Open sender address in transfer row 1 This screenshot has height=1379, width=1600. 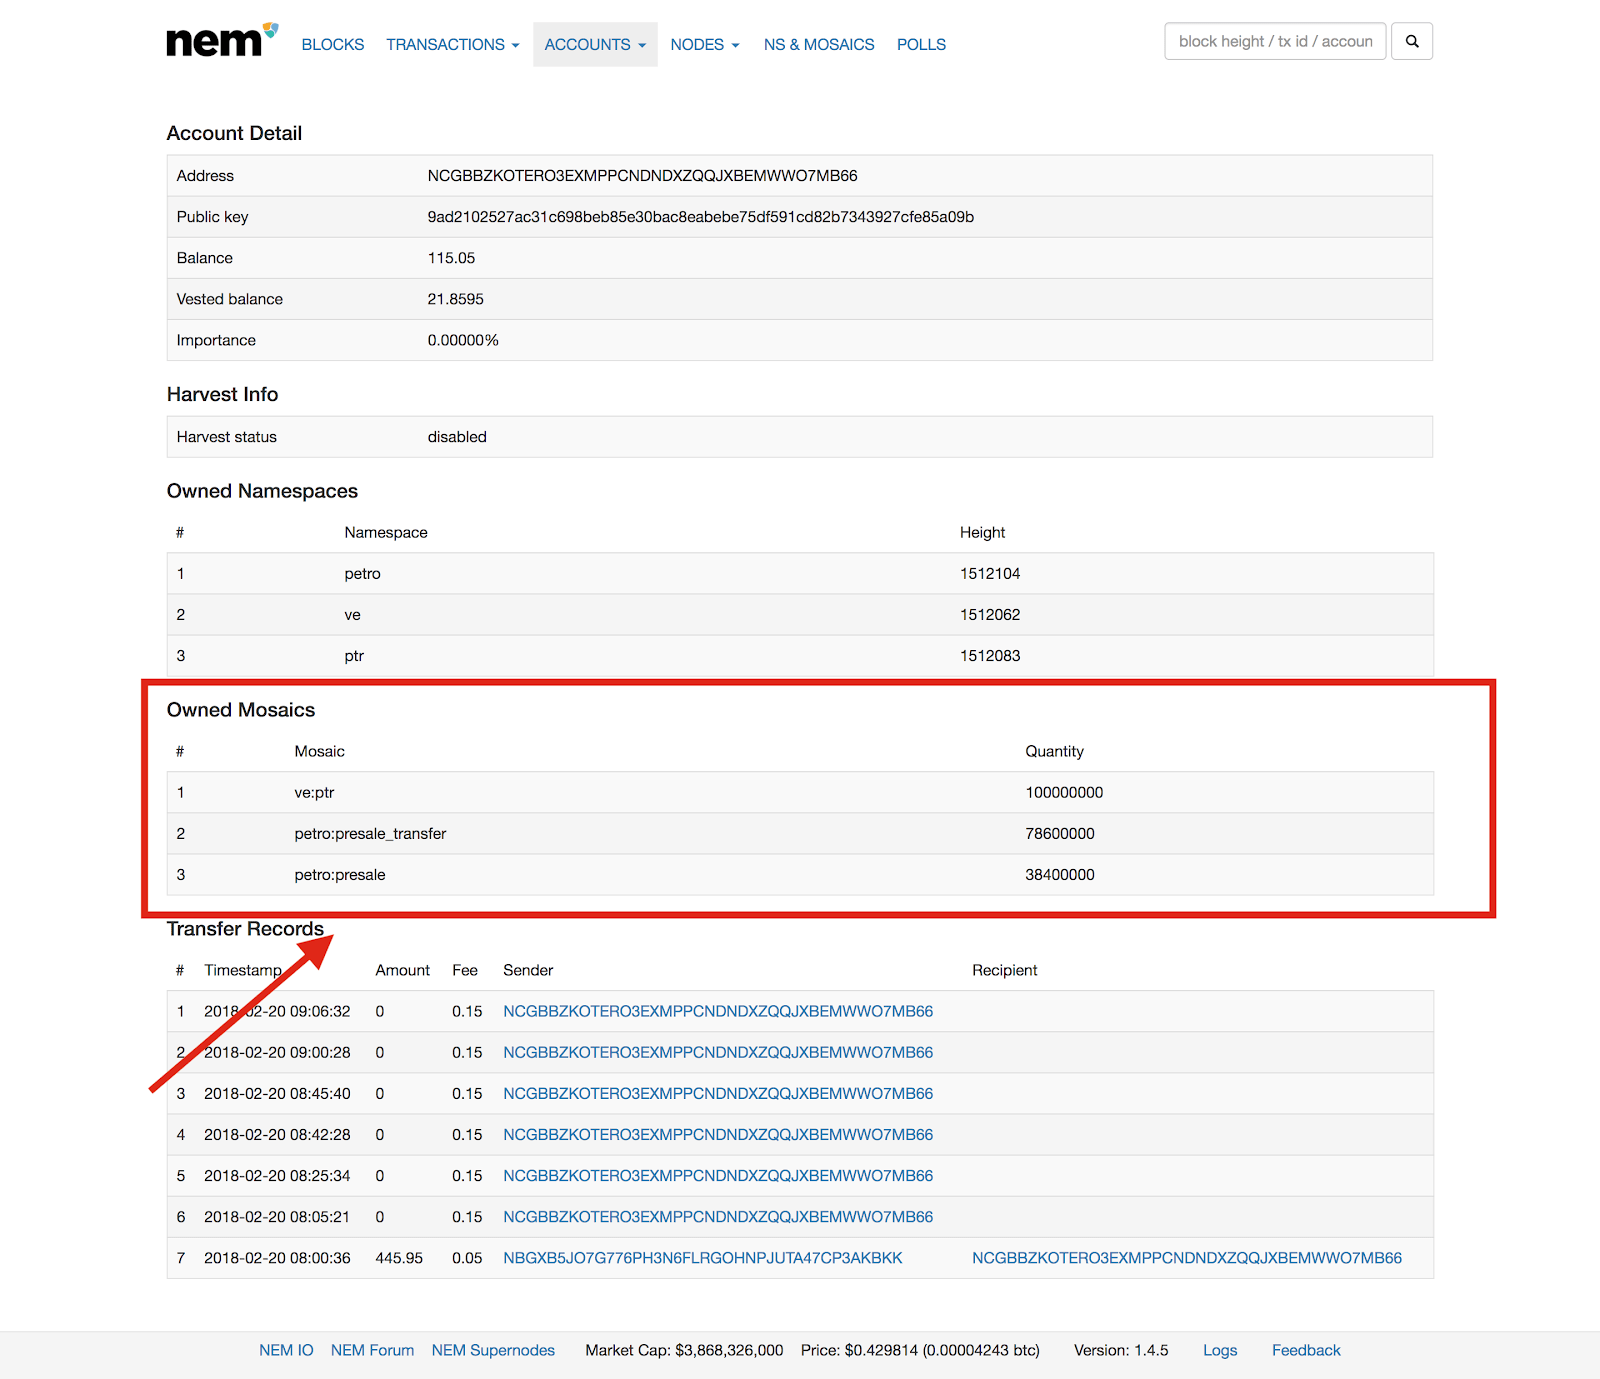717,1011
